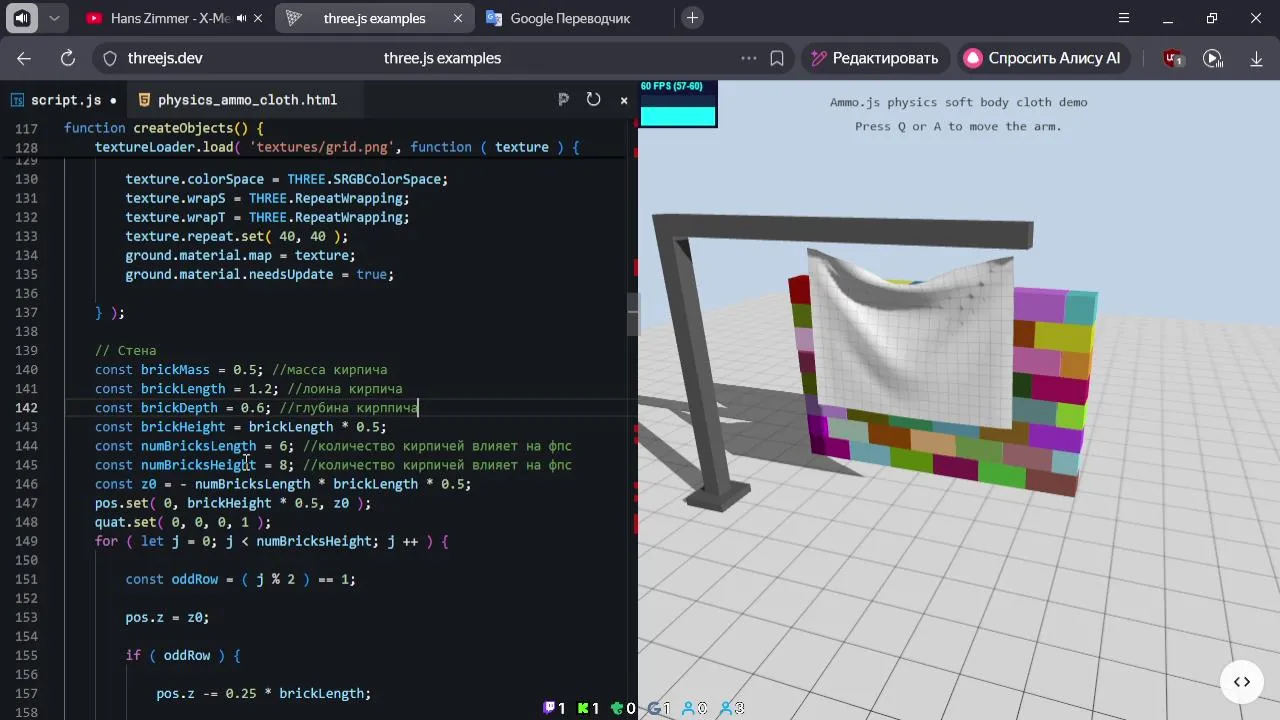
Task: Click line number 142 in gutter
Action: click(x=27, y=408)
